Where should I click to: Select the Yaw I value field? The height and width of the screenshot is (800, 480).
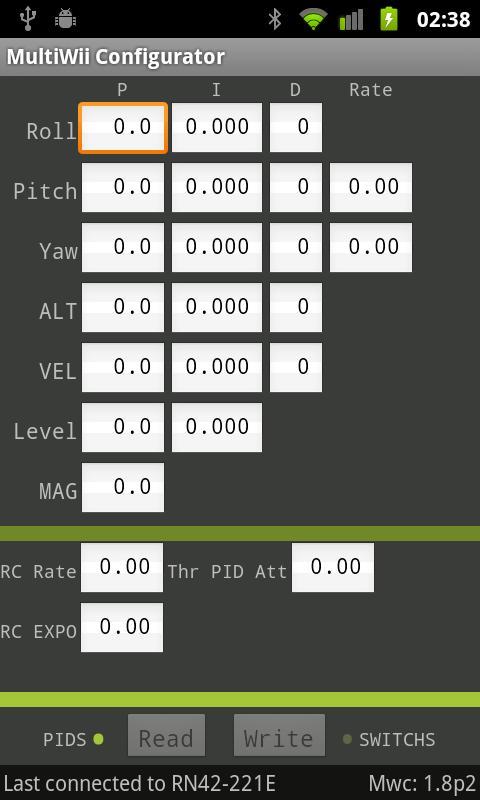point(217,247)
